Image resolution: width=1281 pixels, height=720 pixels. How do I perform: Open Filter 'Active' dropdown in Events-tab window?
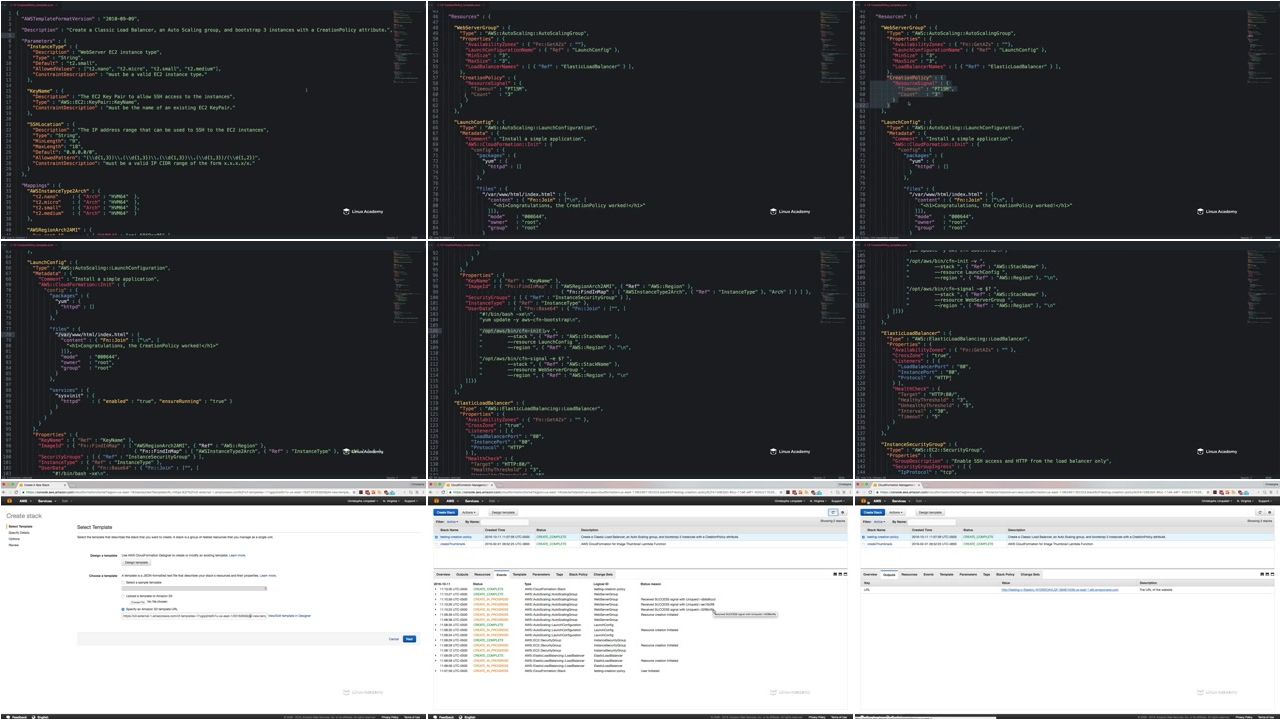click(x=452, y=522)
